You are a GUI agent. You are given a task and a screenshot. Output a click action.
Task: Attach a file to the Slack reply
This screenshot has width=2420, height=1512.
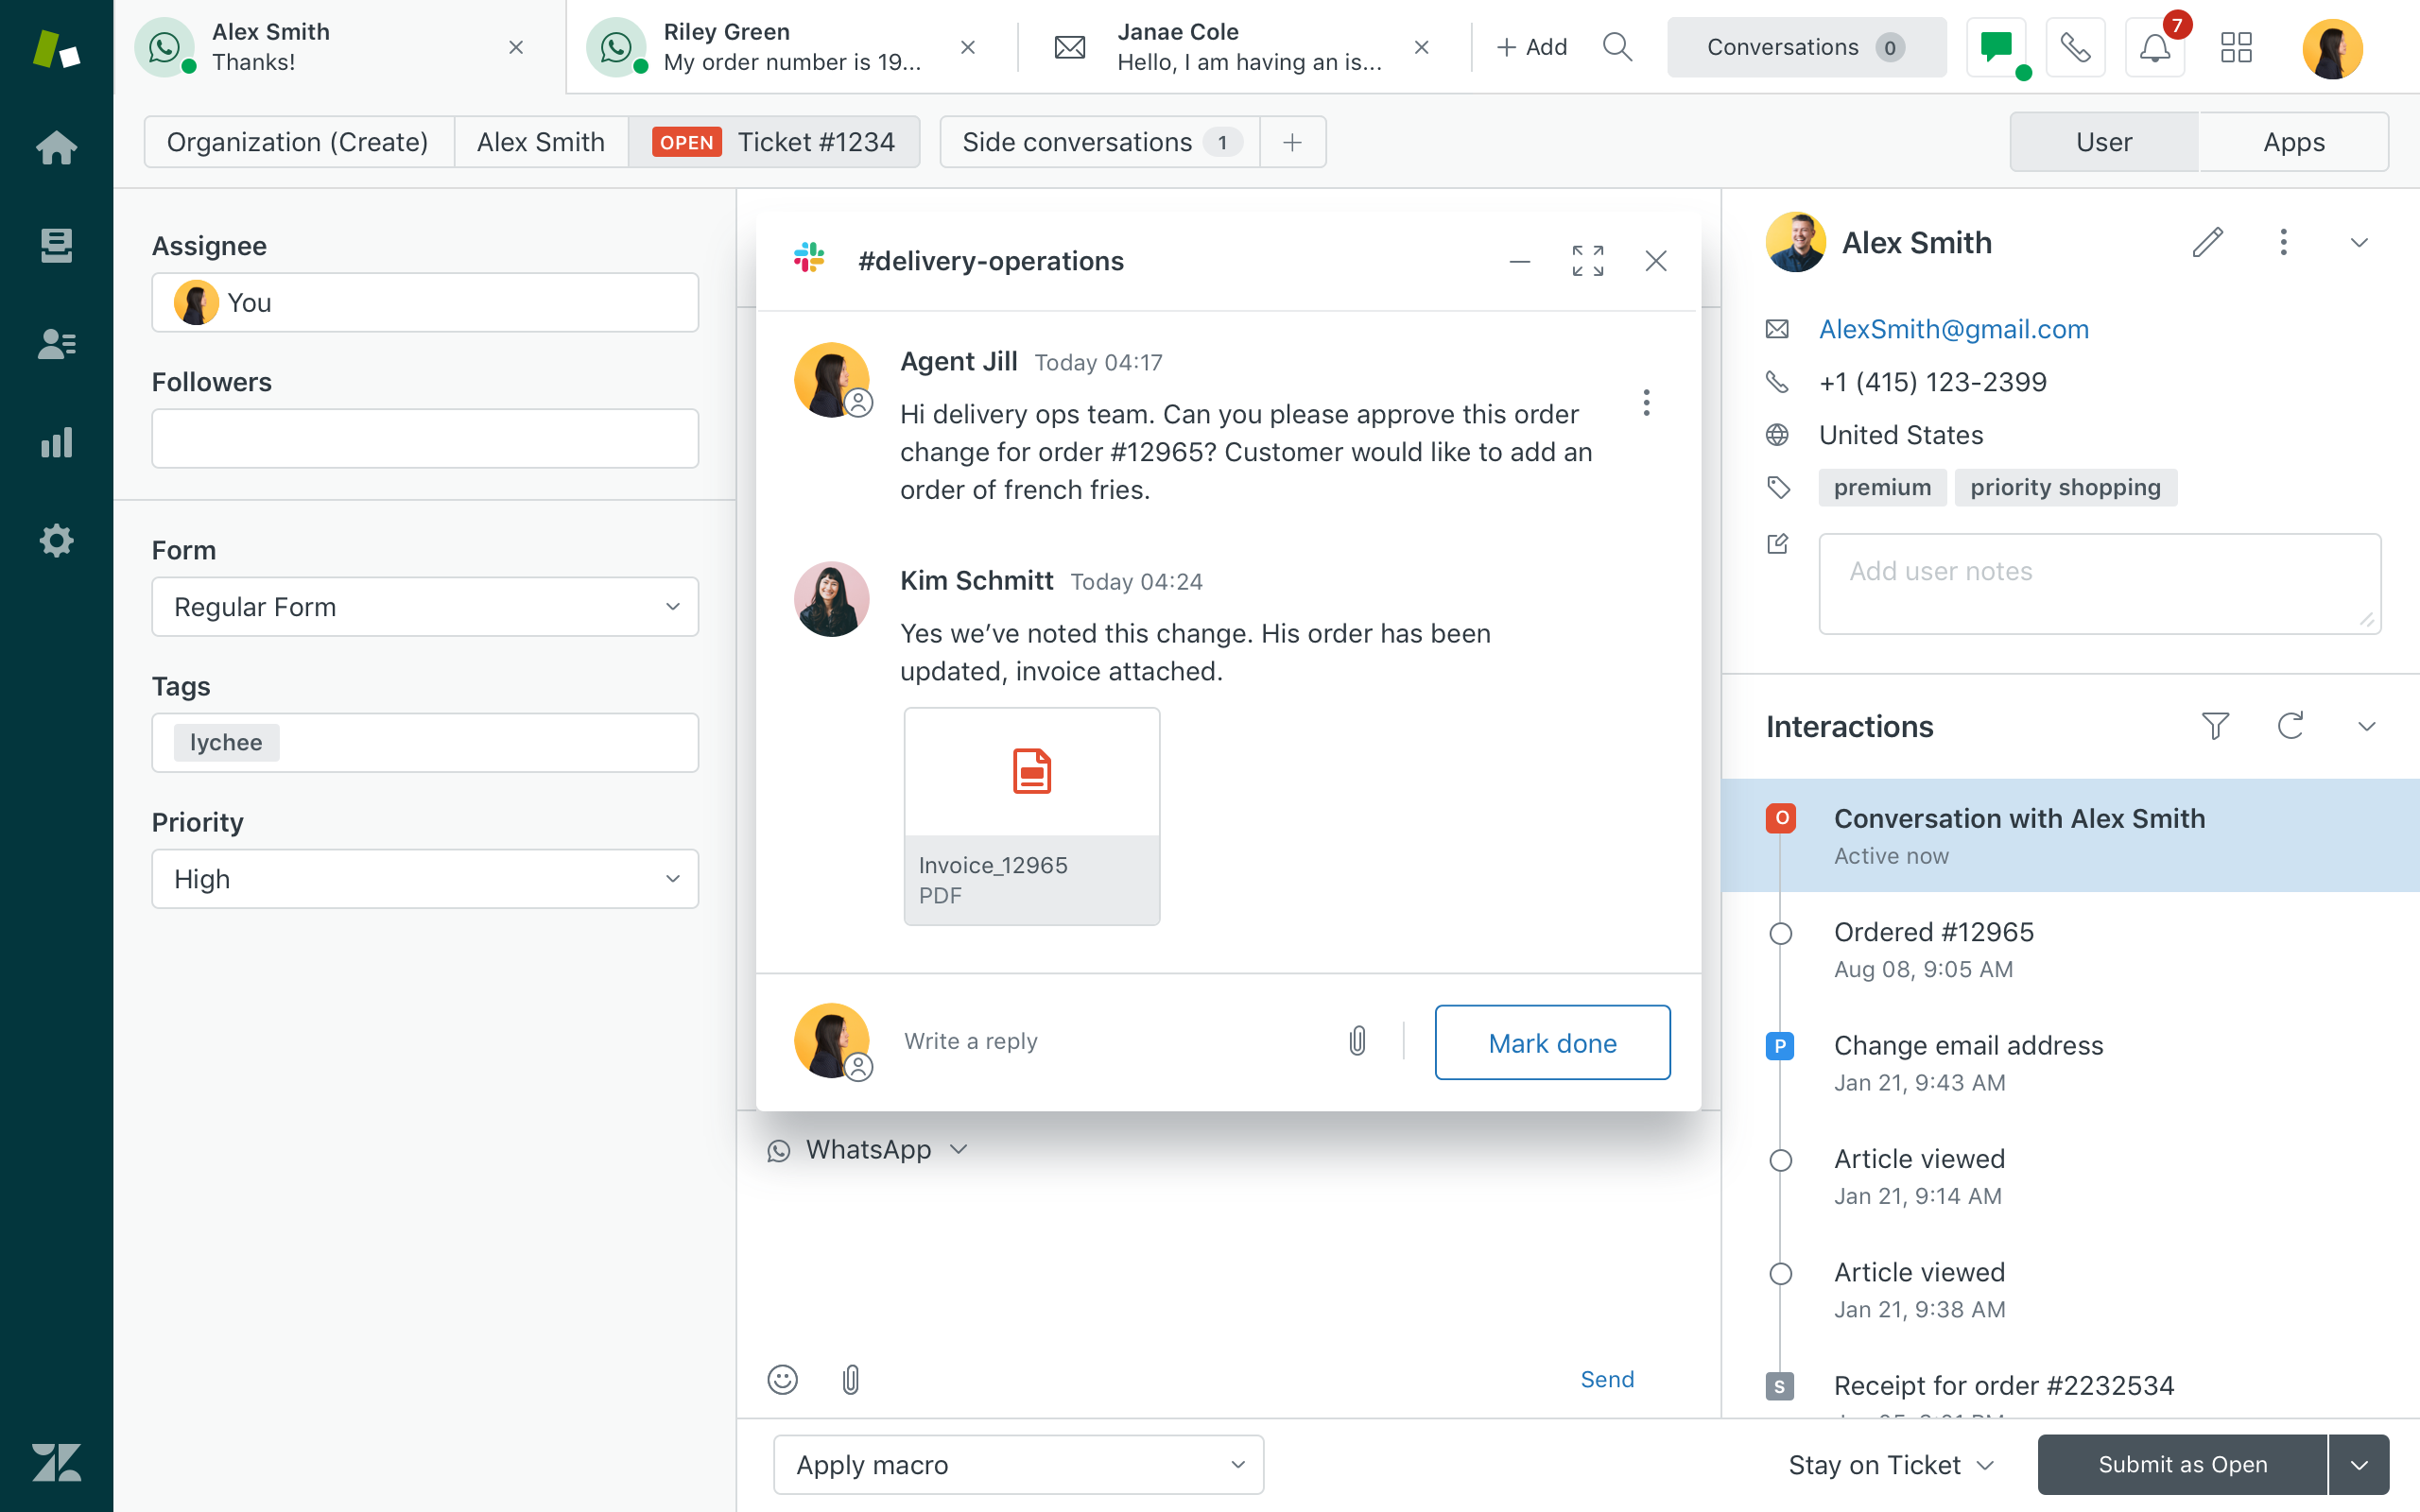1357,1041
